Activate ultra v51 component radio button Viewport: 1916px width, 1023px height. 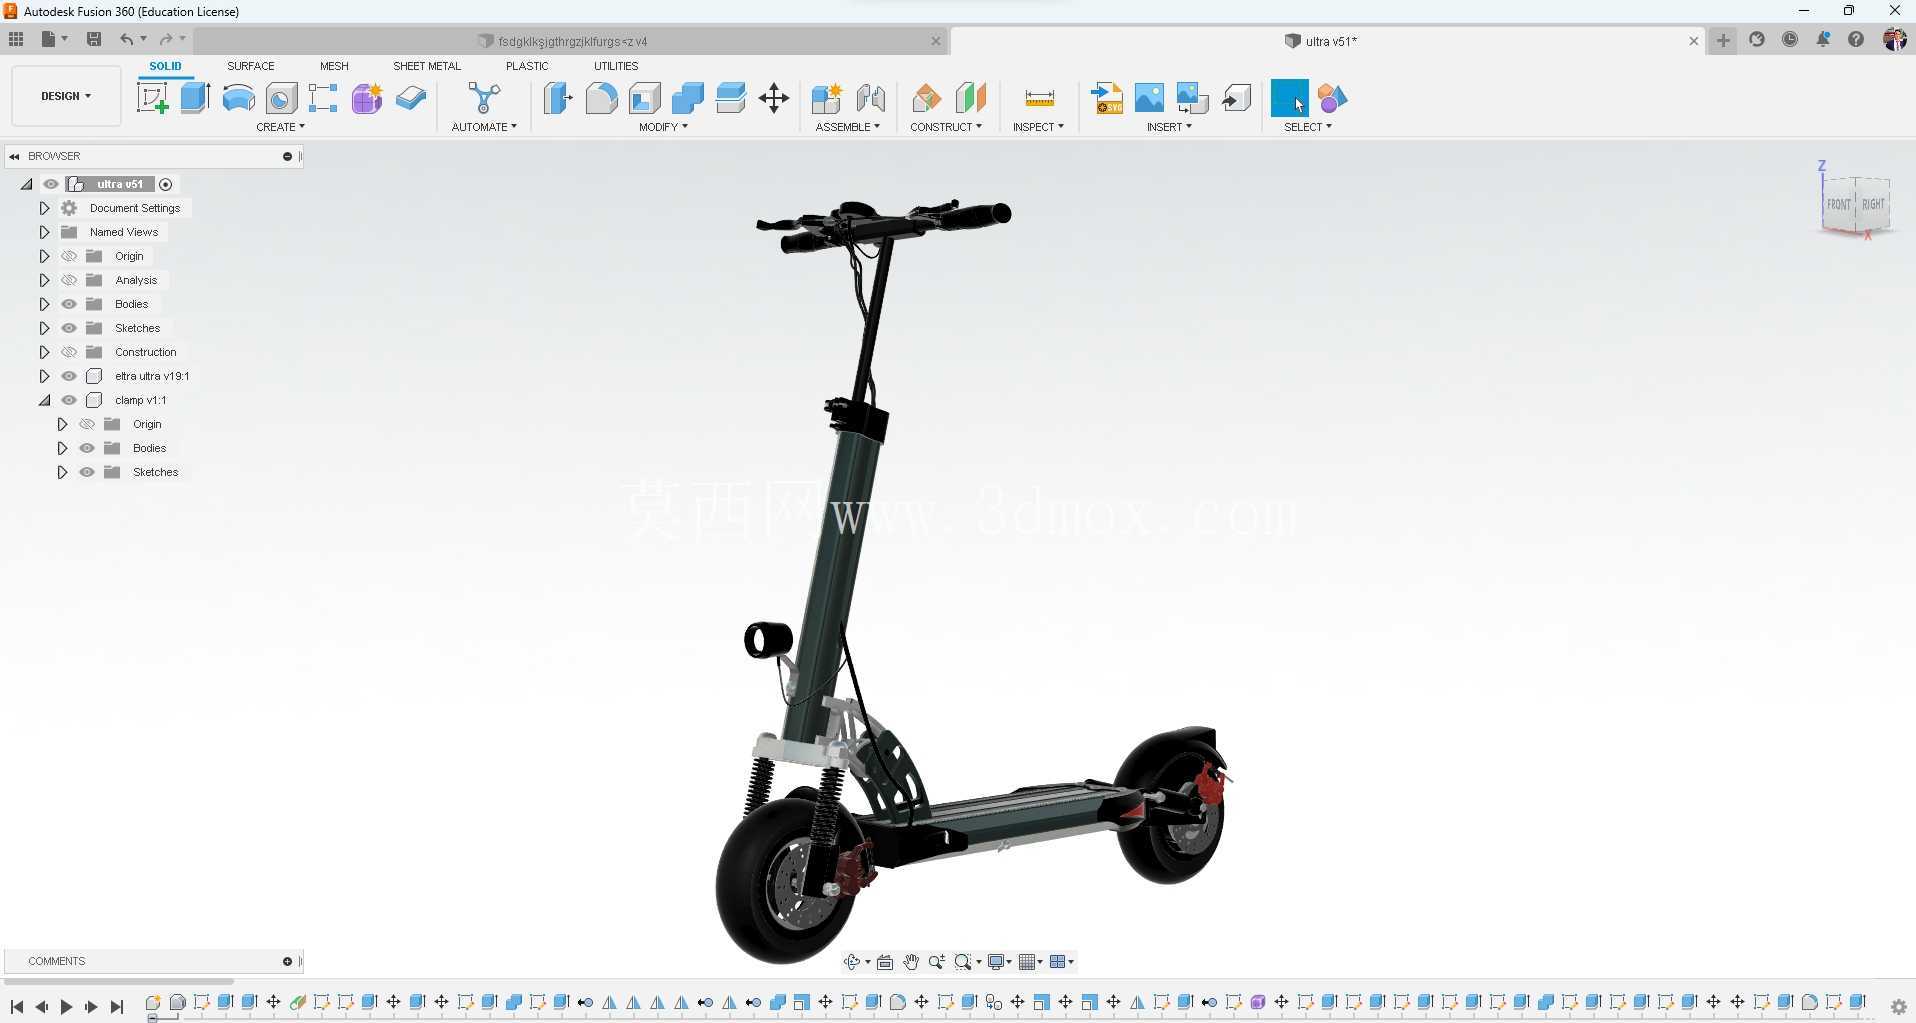(166, 184)
